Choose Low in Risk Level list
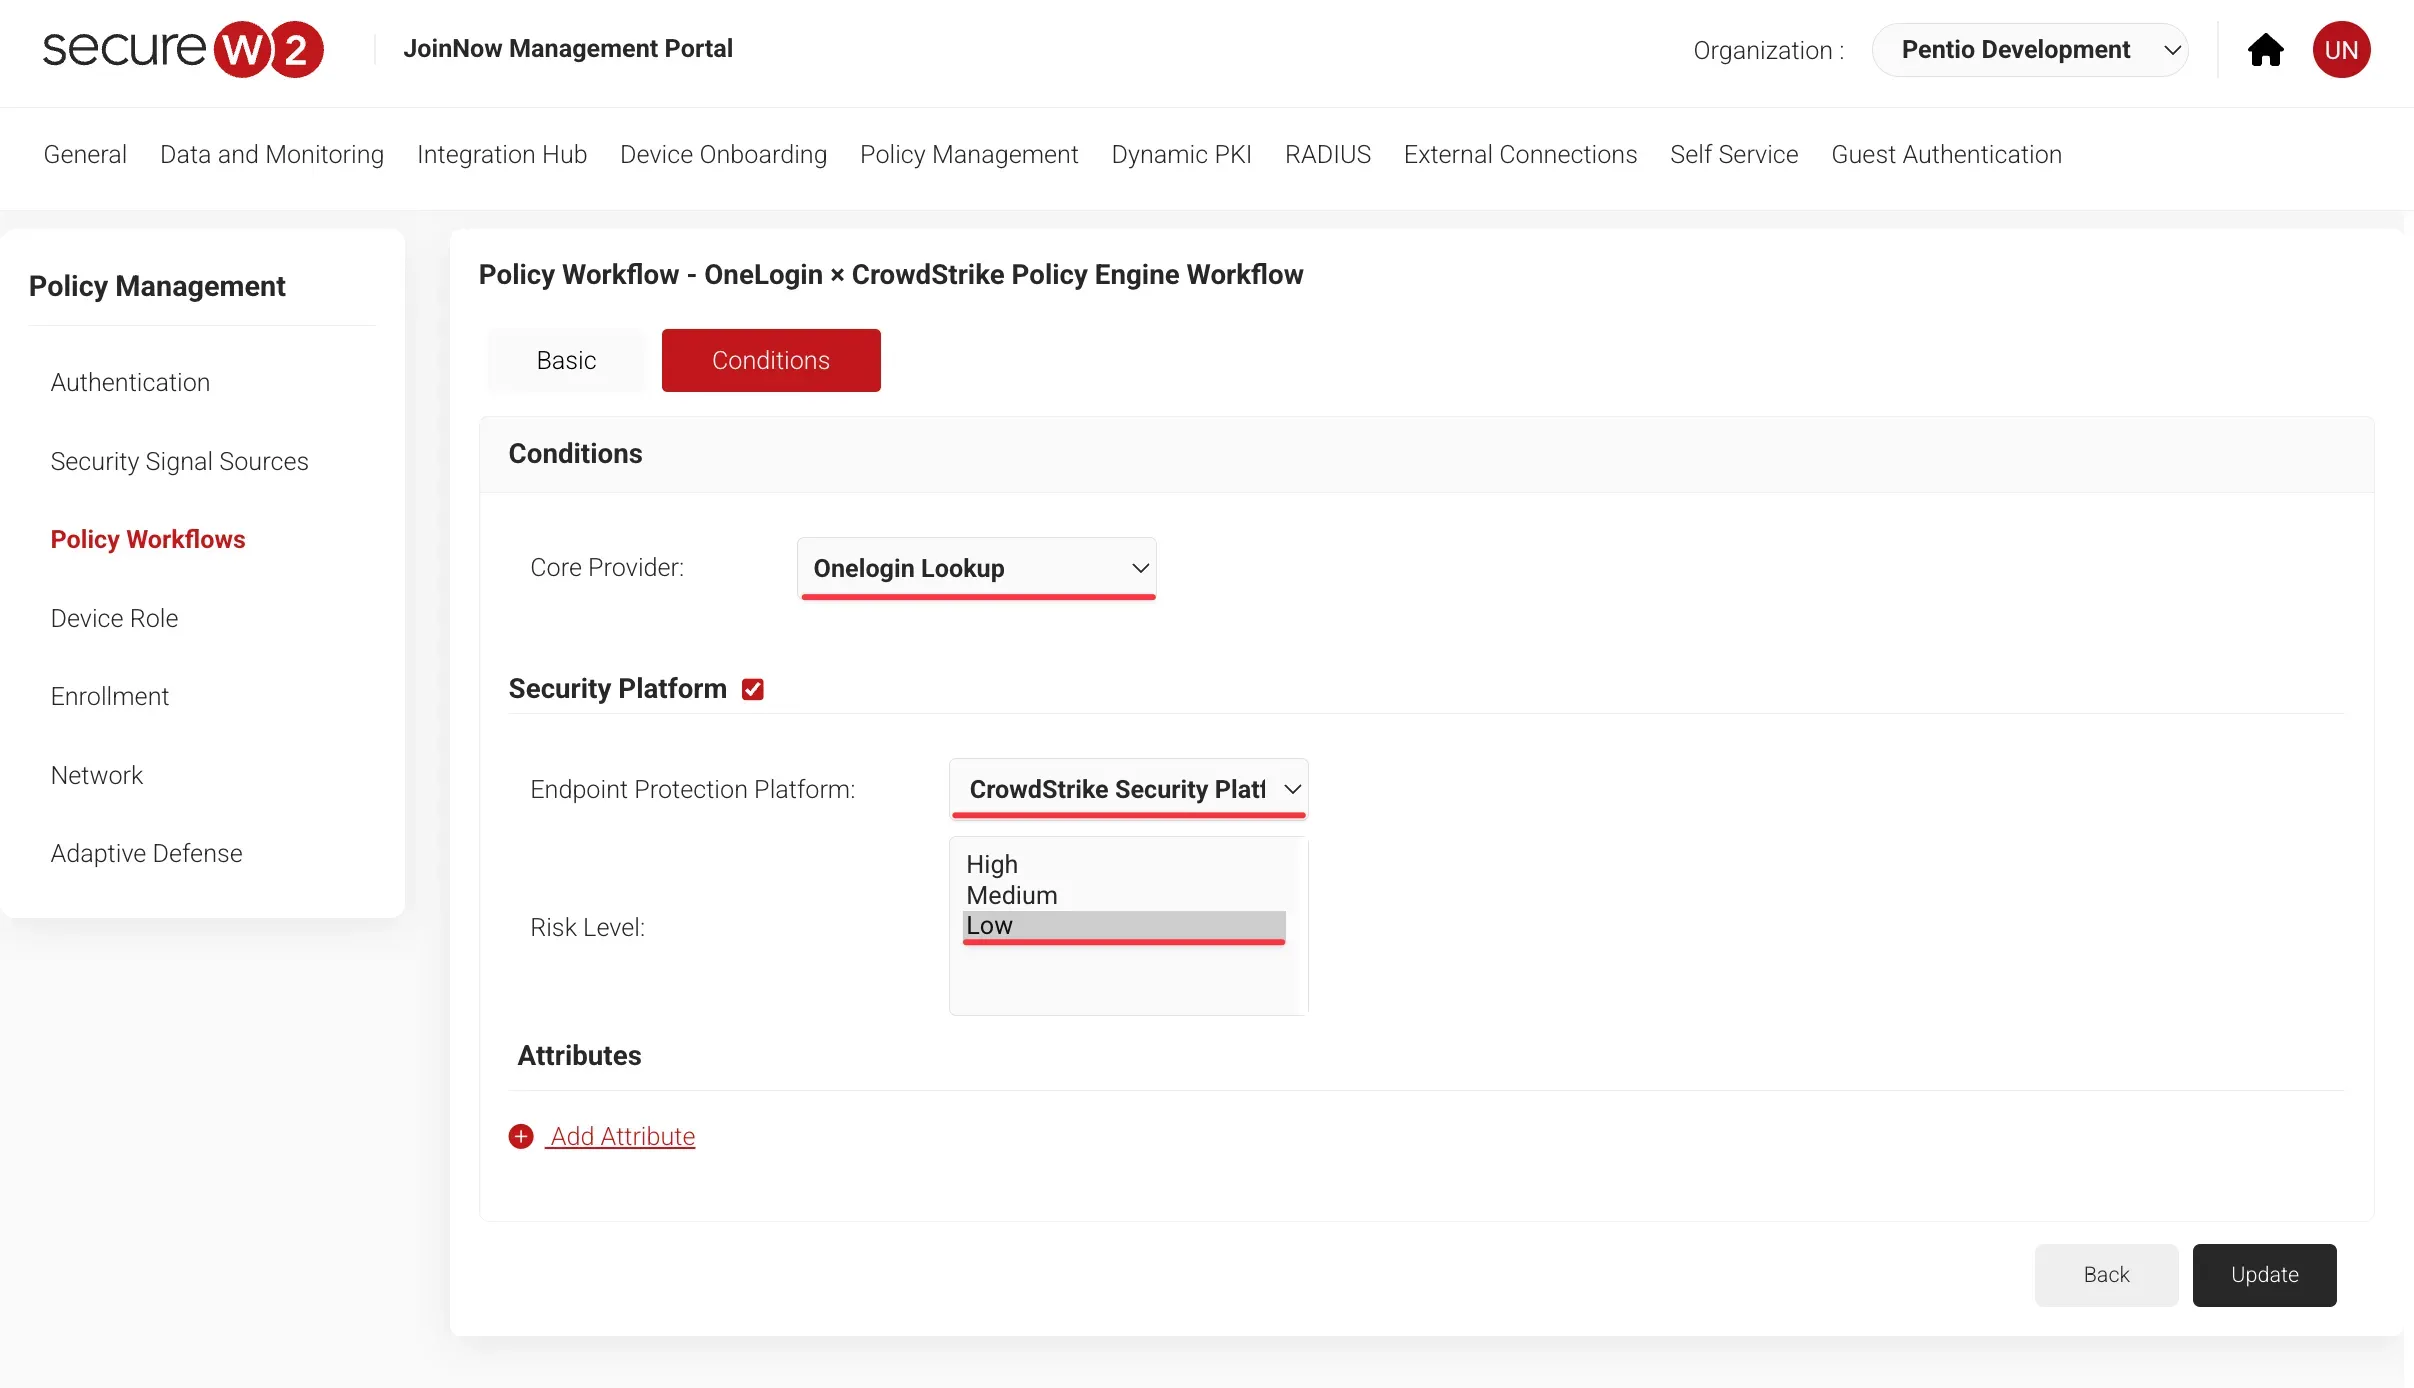2414x1388 pixels. coord(990,926)
